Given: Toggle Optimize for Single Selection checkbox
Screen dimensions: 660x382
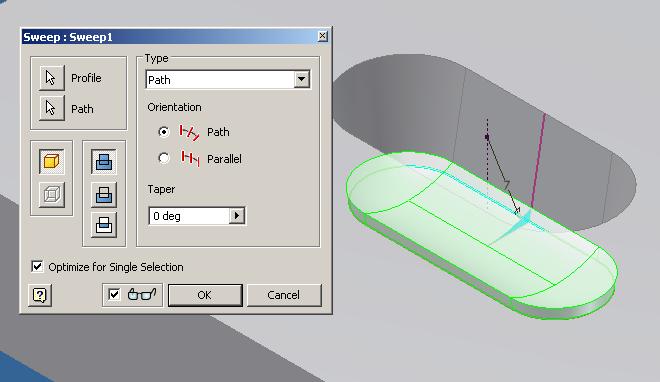Looking at the screenshot, I should (37, 266).
